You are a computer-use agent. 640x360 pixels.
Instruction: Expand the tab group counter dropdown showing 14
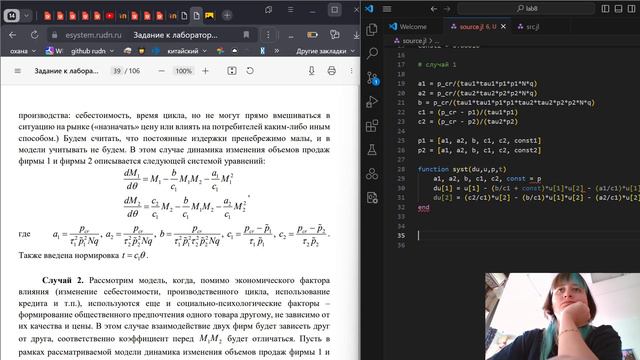(27, 16)
